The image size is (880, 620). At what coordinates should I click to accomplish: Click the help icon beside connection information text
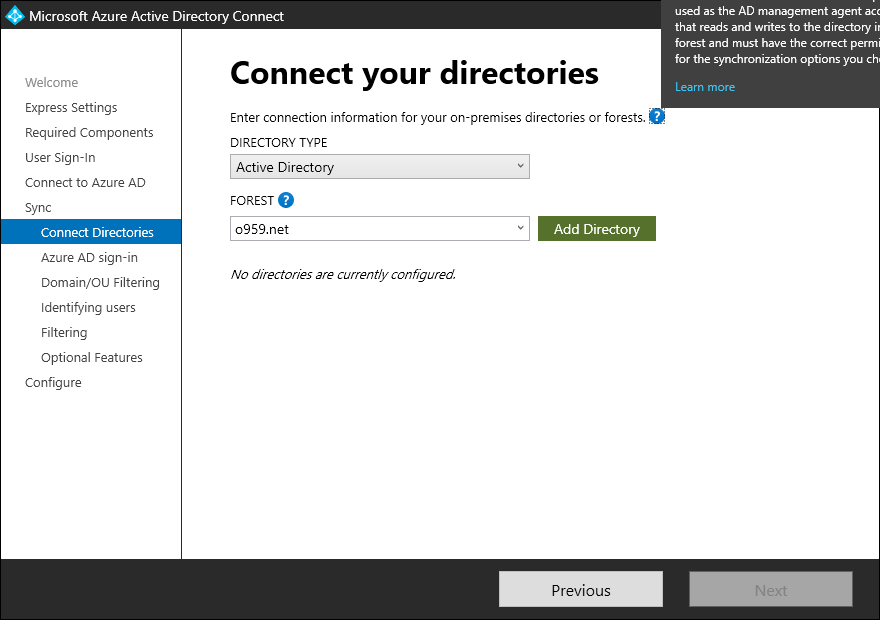pyautogui.click(x=657, y=117)
